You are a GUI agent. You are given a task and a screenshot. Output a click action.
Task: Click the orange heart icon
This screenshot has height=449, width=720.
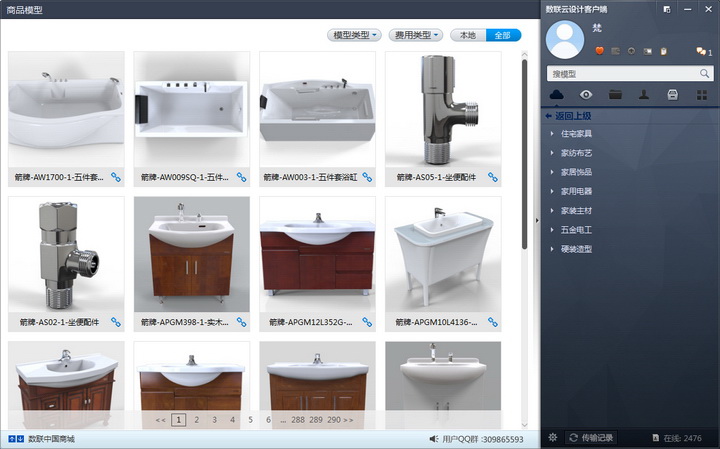(x=599, y=51)
